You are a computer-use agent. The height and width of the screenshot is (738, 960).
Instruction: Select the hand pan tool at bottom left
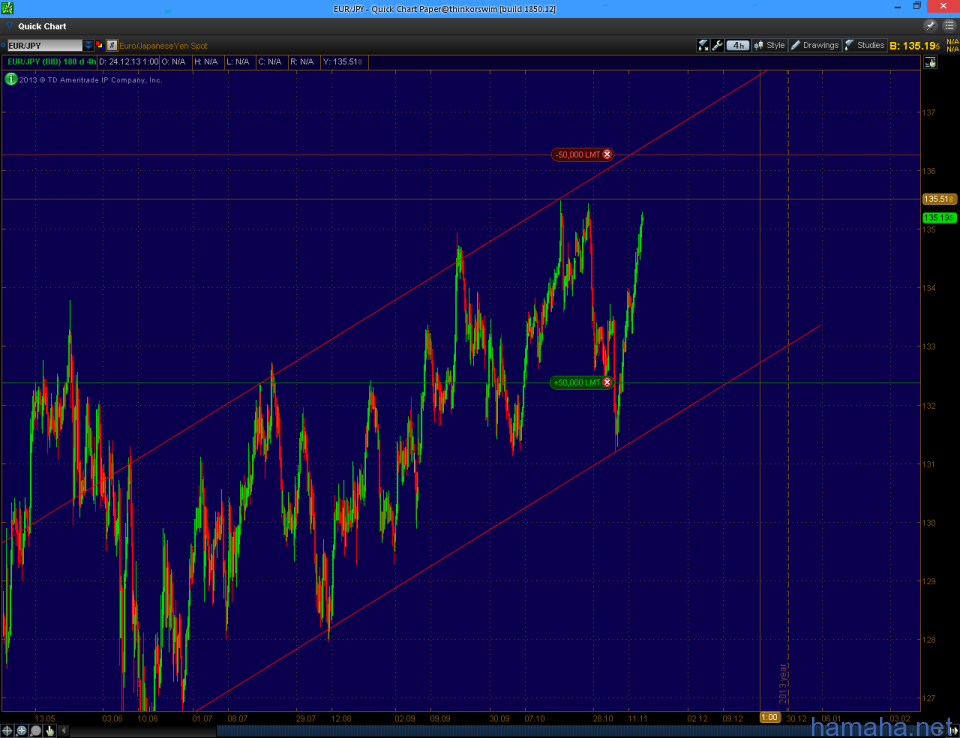point(49,731)
